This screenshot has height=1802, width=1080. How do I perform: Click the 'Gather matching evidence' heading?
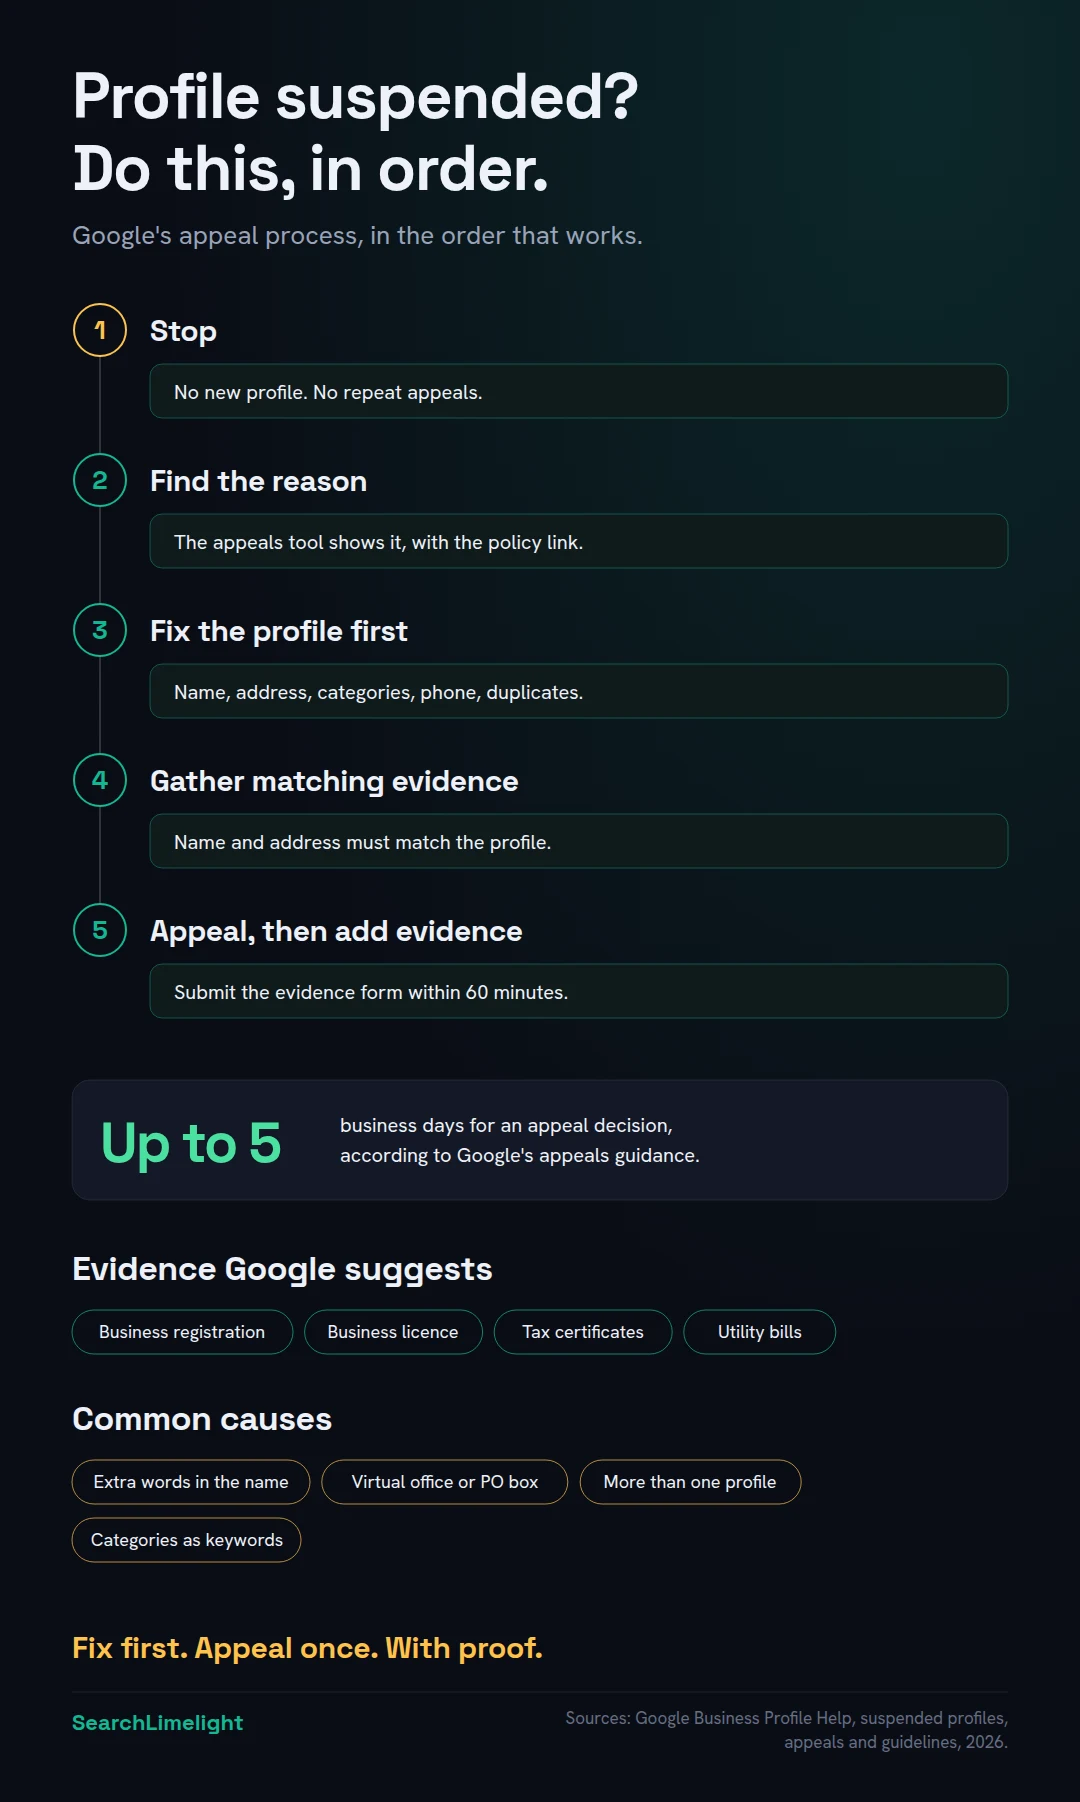click(x=334, y=781)
